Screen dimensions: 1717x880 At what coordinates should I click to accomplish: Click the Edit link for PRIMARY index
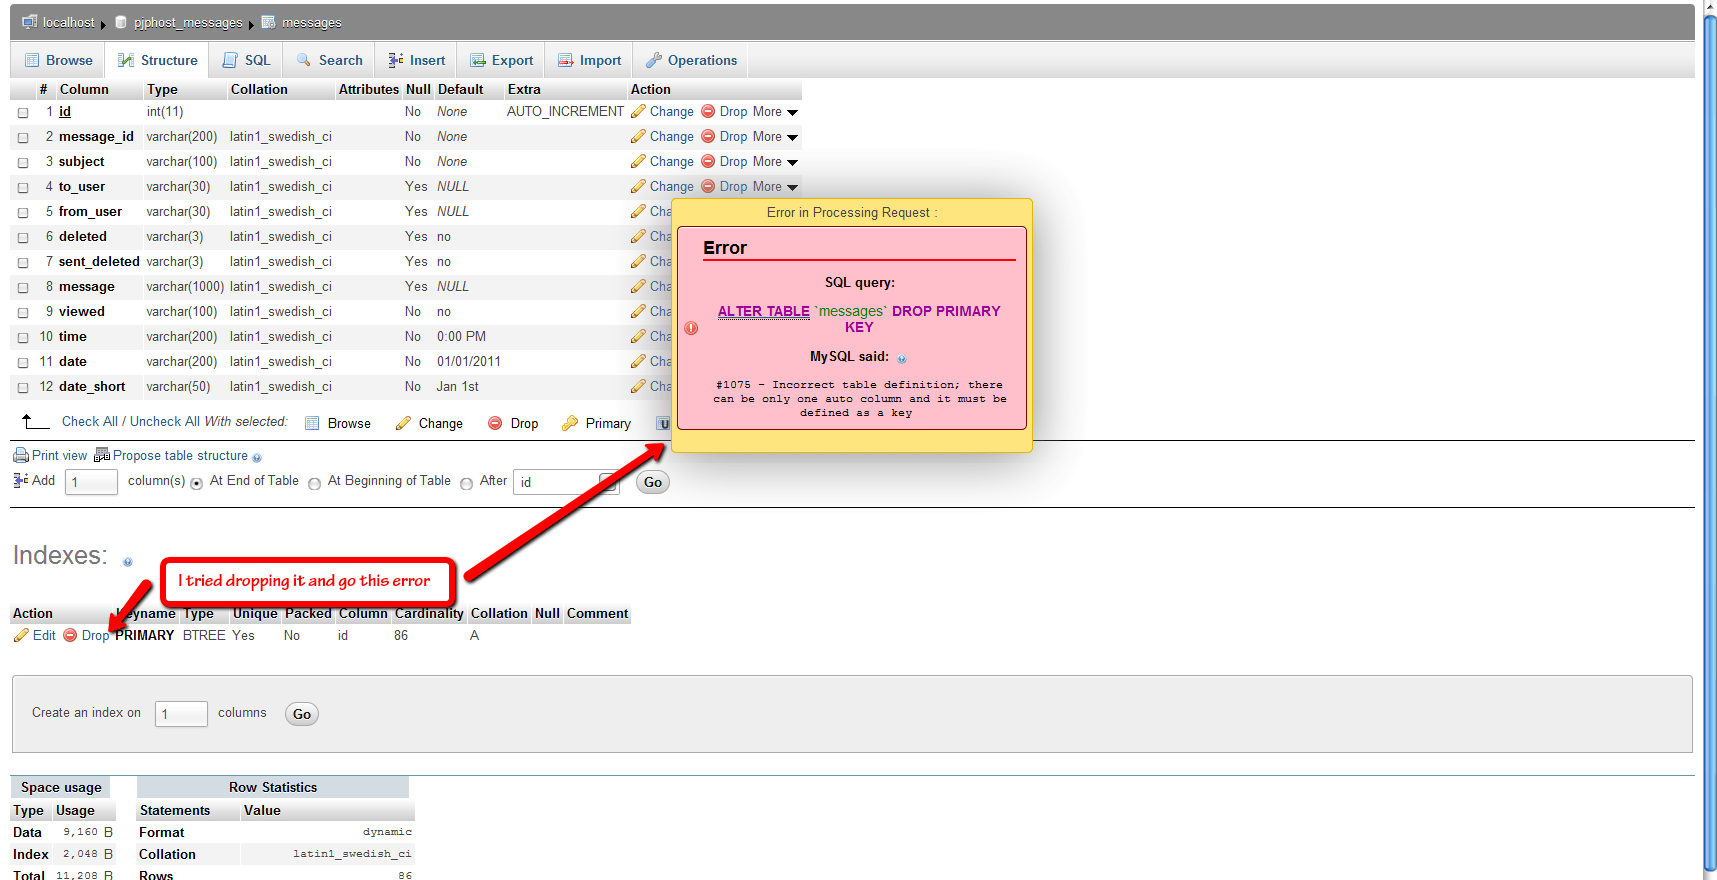44,635
